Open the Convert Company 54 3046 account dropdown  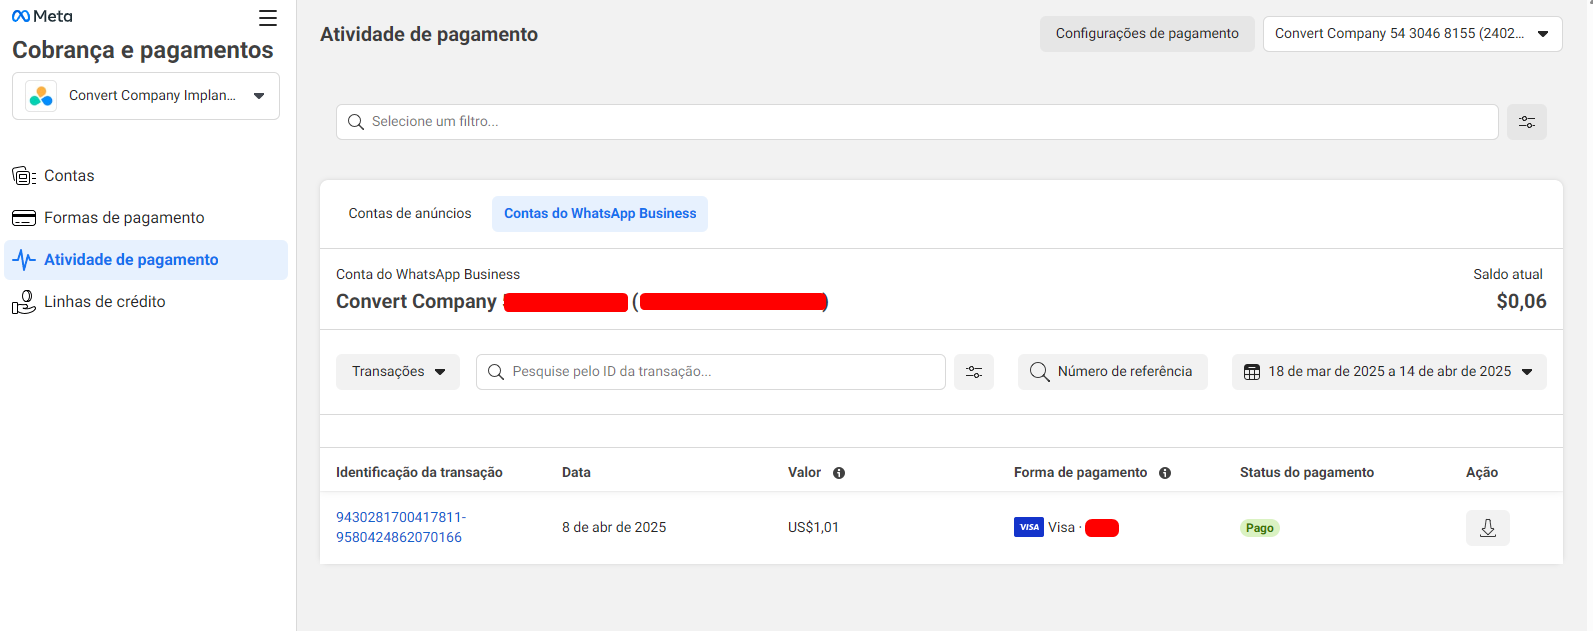(x=1412, y=34)
